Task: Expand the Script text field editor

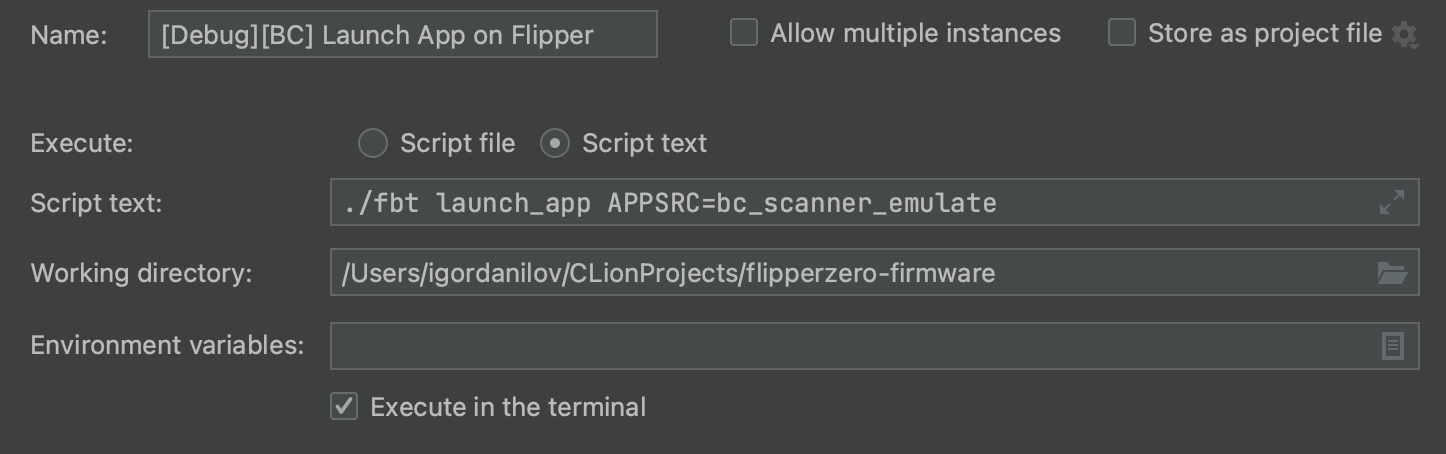Action: 1391,203
